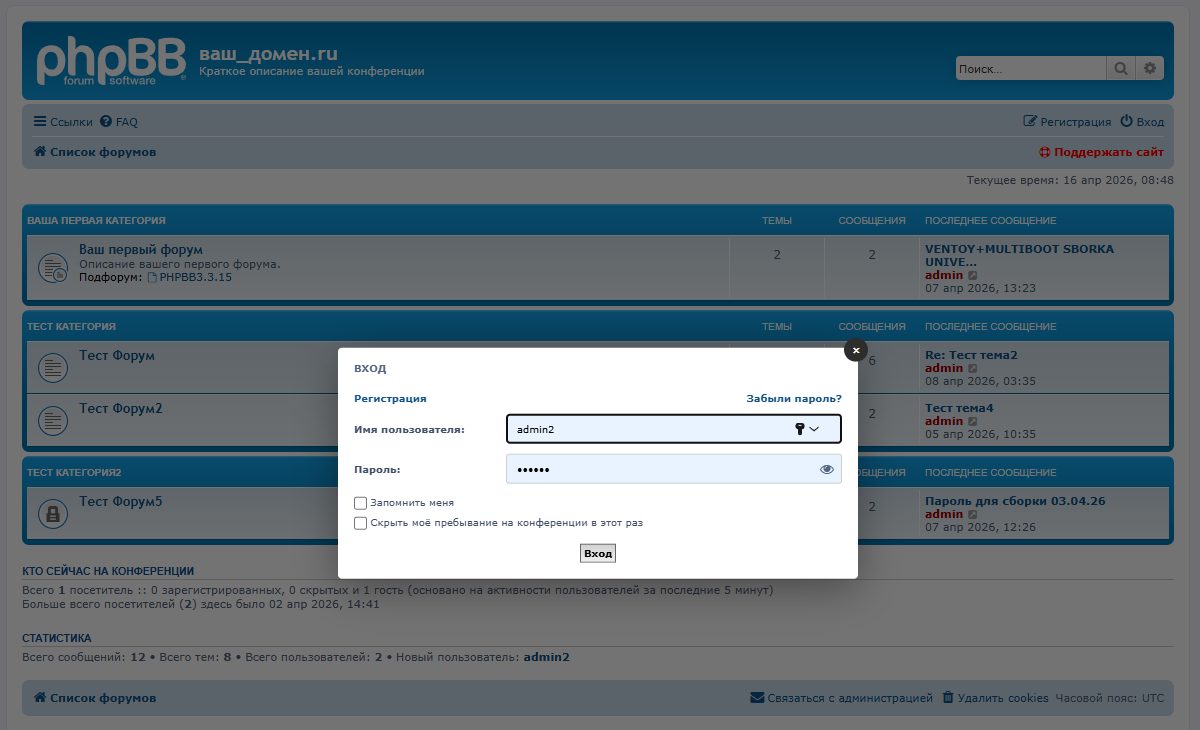The image size is (1200, 730).
Task: Click the Тест Форум5 locked forum icon
Action: coord(52,514)
